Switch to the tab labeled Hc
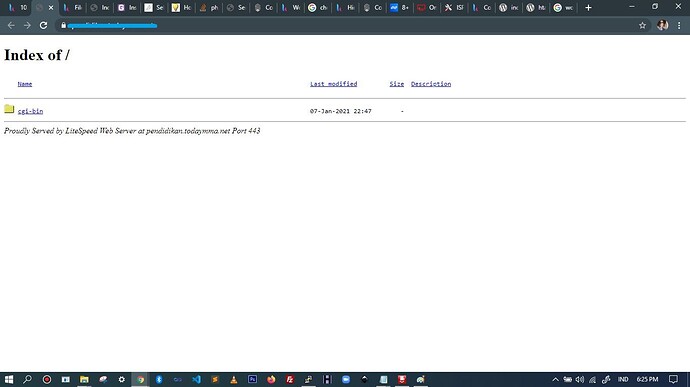The height and width of the screenshot is (387, 690). coord(181,7)
